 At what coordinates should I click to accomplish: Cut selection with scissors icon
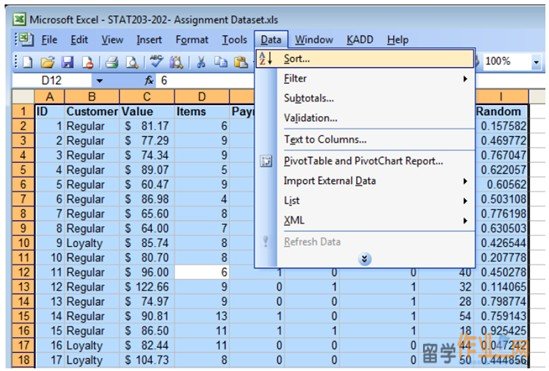point(201,62)
